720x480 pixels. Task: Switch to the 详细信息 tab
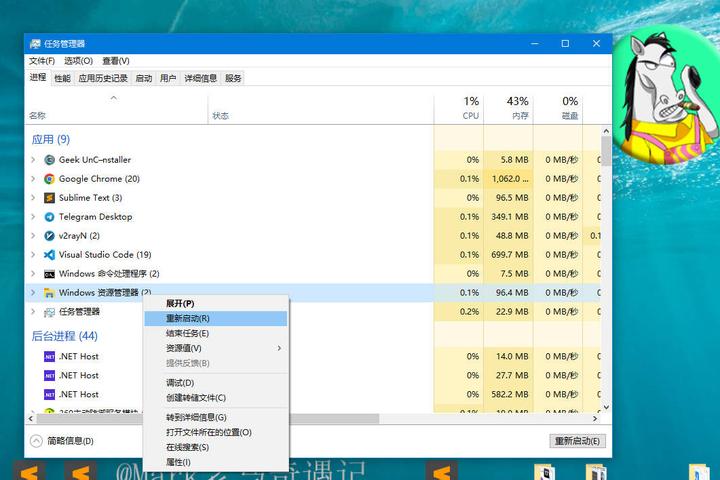pos(200,79)
